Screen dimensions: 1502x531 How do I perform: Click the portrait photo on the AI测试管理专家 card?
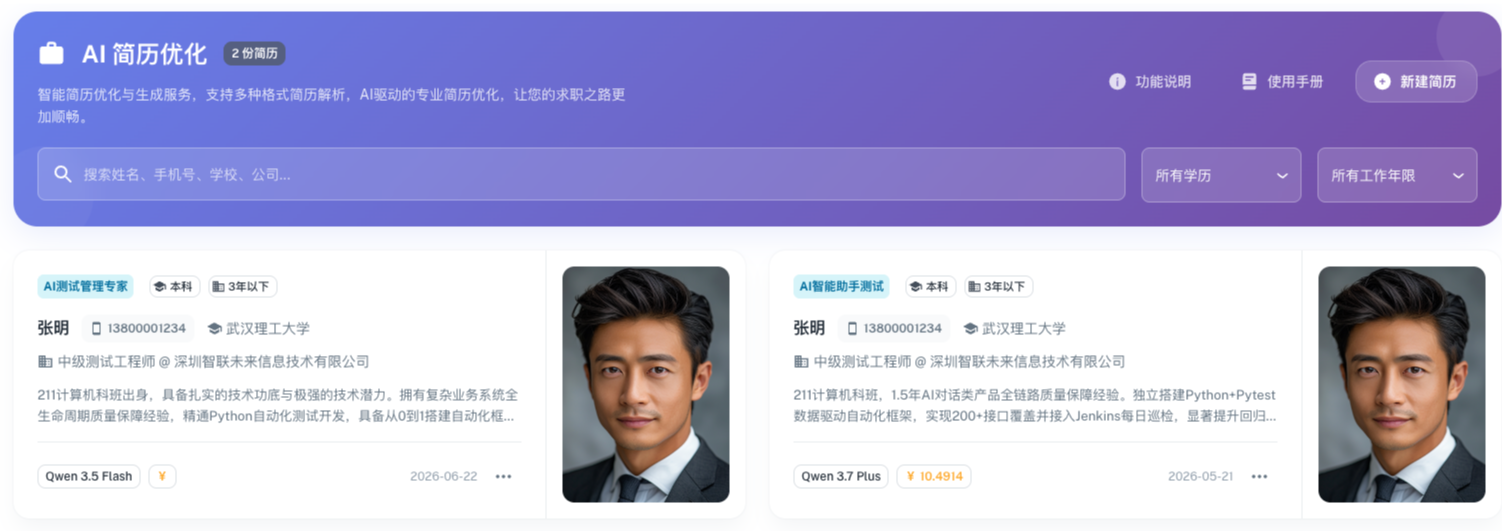click(646, 384)
